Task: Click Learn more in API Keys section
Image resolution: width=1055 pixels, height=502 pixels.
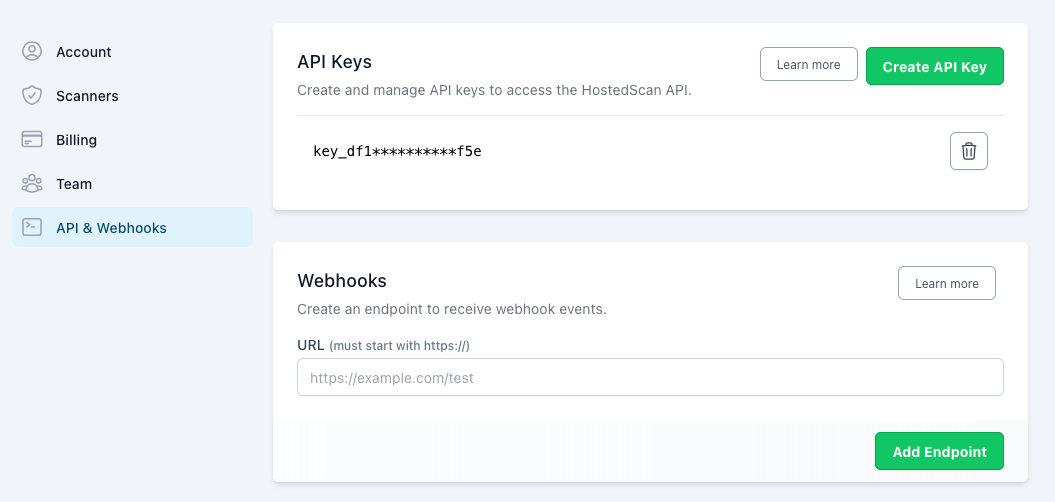Action: [x=808, y=65]
